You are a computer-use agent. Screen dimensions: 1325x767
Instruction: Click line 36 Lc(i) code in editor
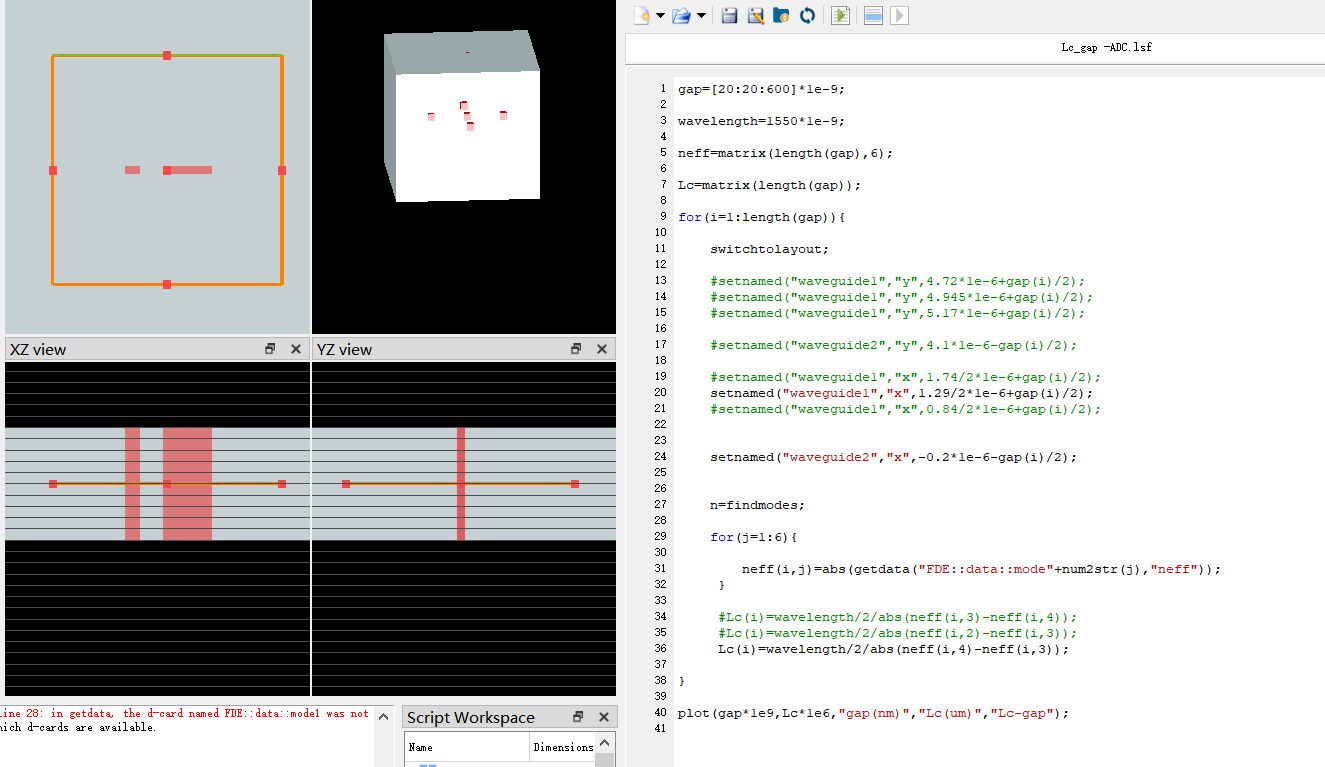pos(893,649)
